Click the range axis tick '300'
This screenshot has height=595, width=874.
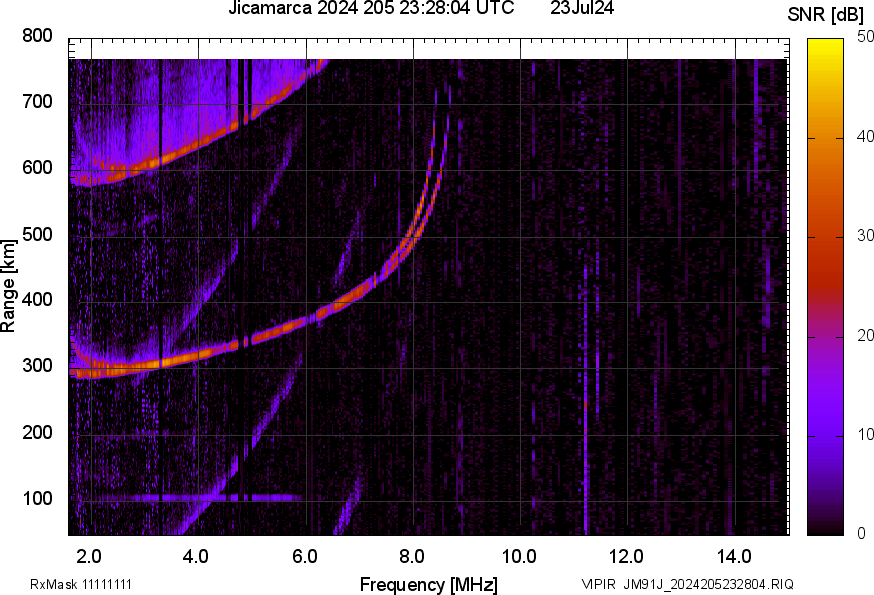pos(37,366)
